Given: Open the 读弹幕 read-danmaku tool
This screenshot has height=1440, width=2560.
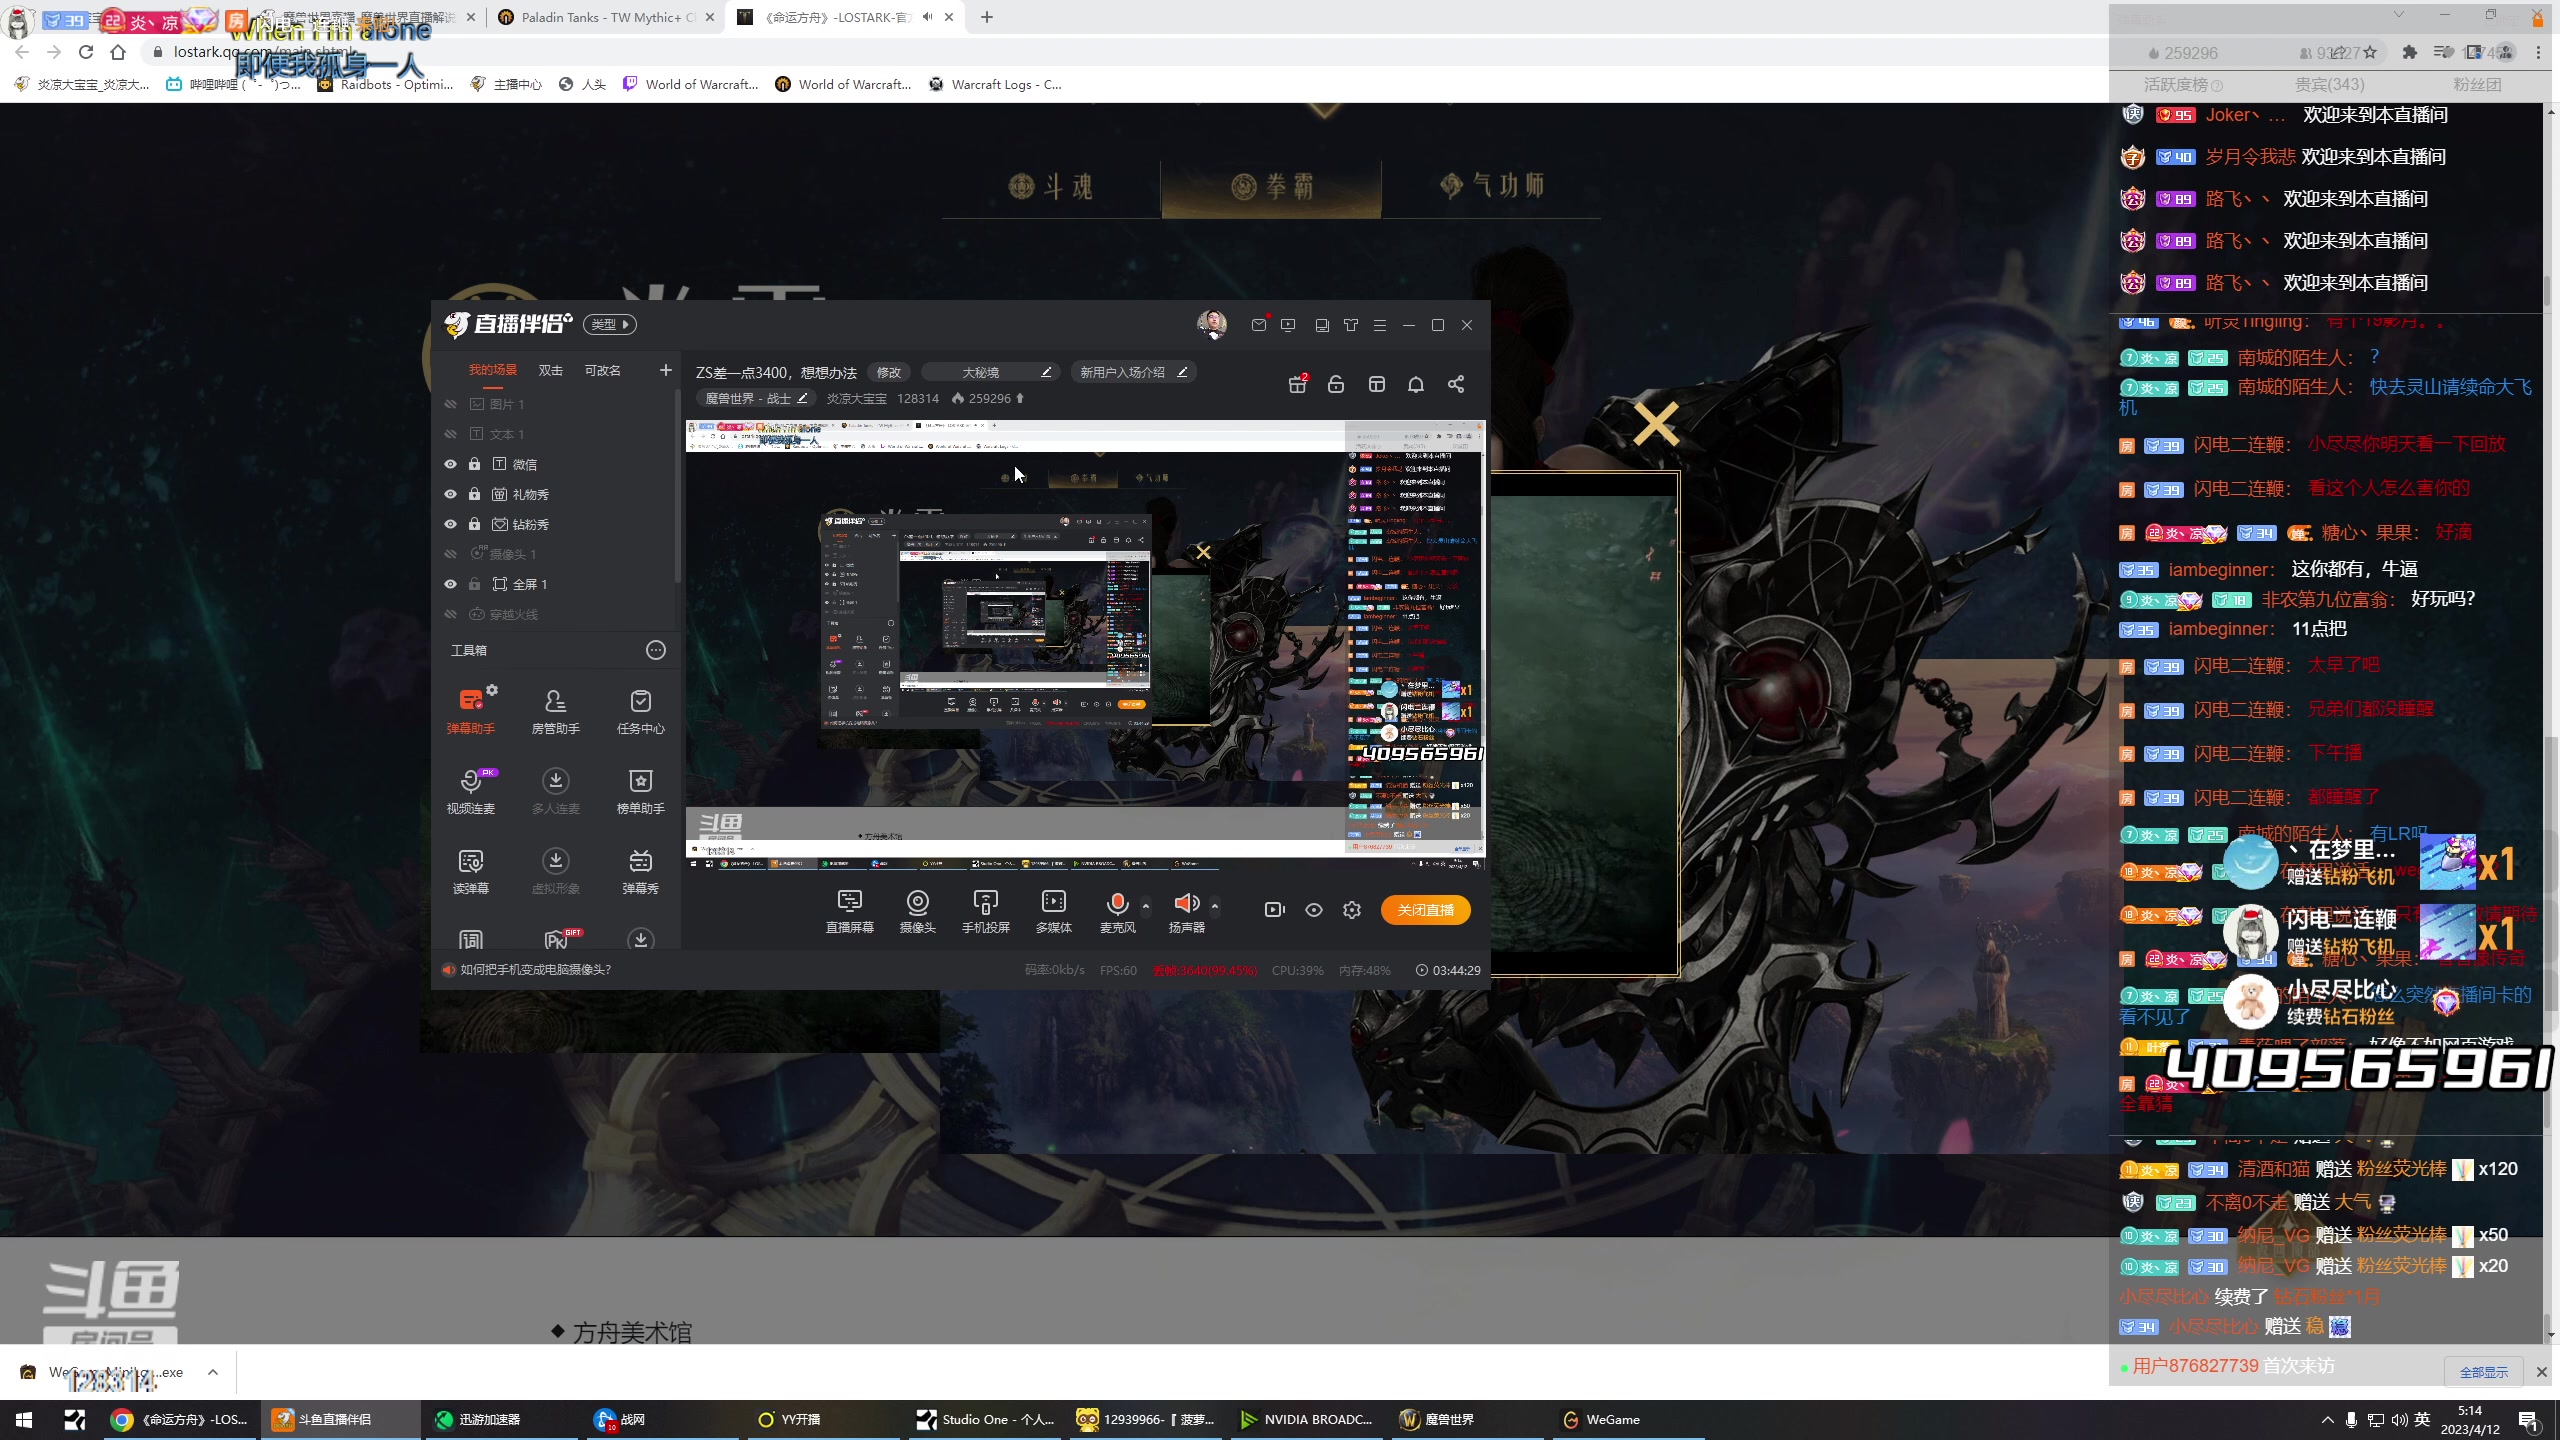Looking at the screenshot, I should tap(471, 871).
